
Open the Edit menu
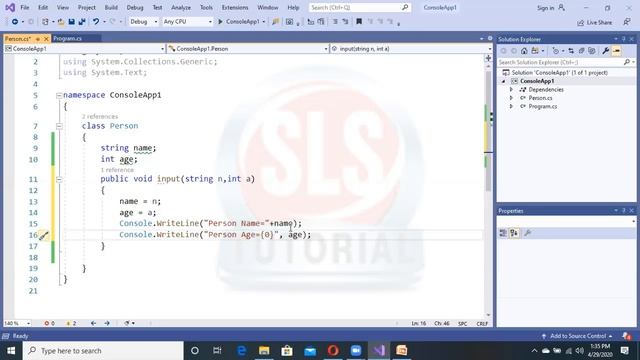[43, 7]
